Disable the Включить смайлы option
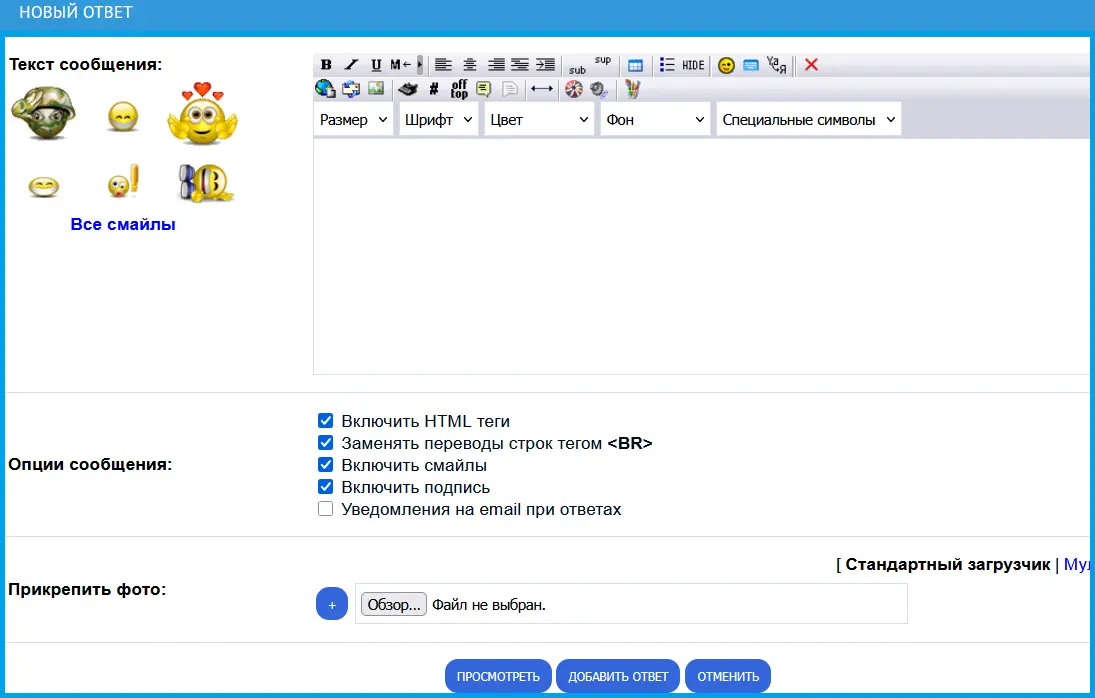This screenshot has width=1095, height=698. (325, 465)
